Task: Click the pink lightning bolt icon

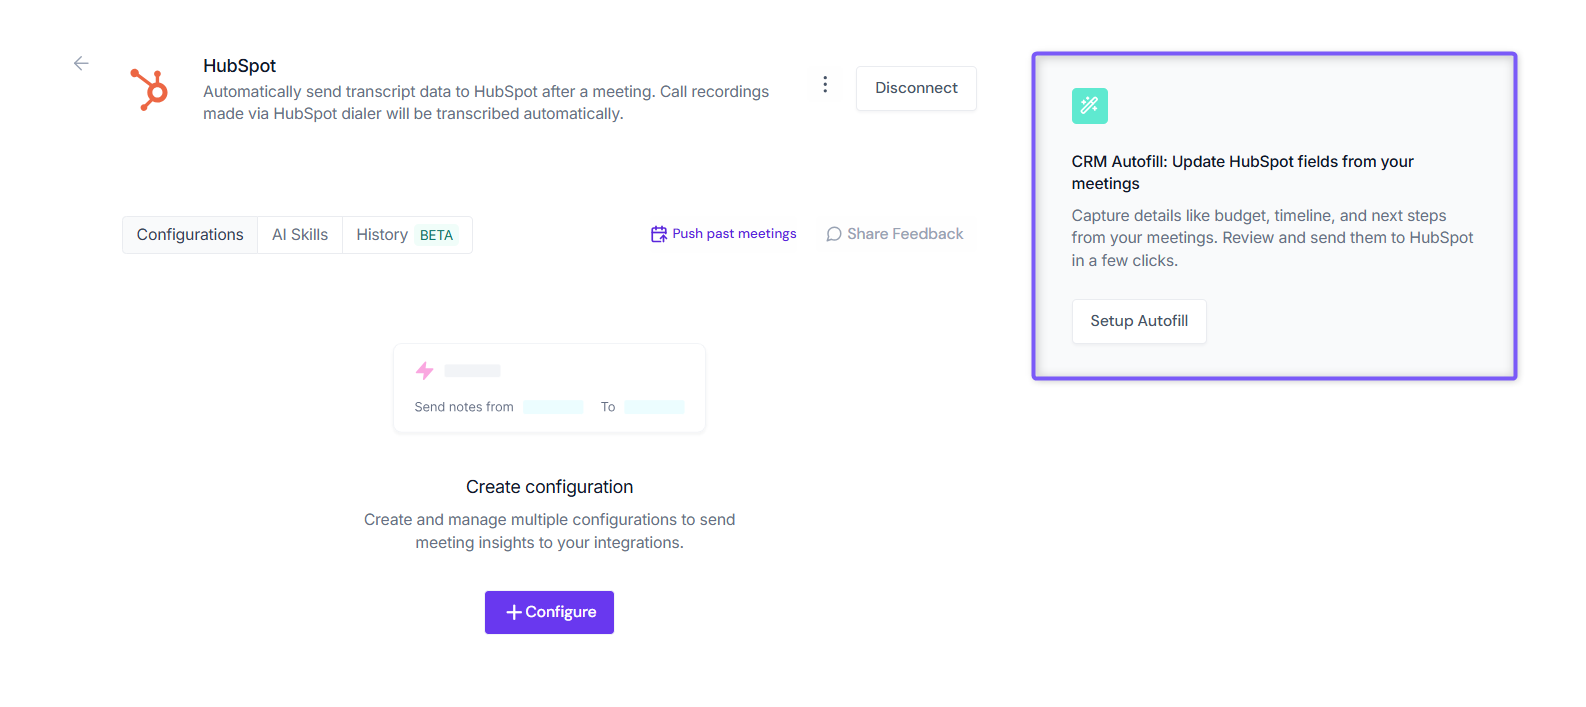Action: click(x=424, y=371)
